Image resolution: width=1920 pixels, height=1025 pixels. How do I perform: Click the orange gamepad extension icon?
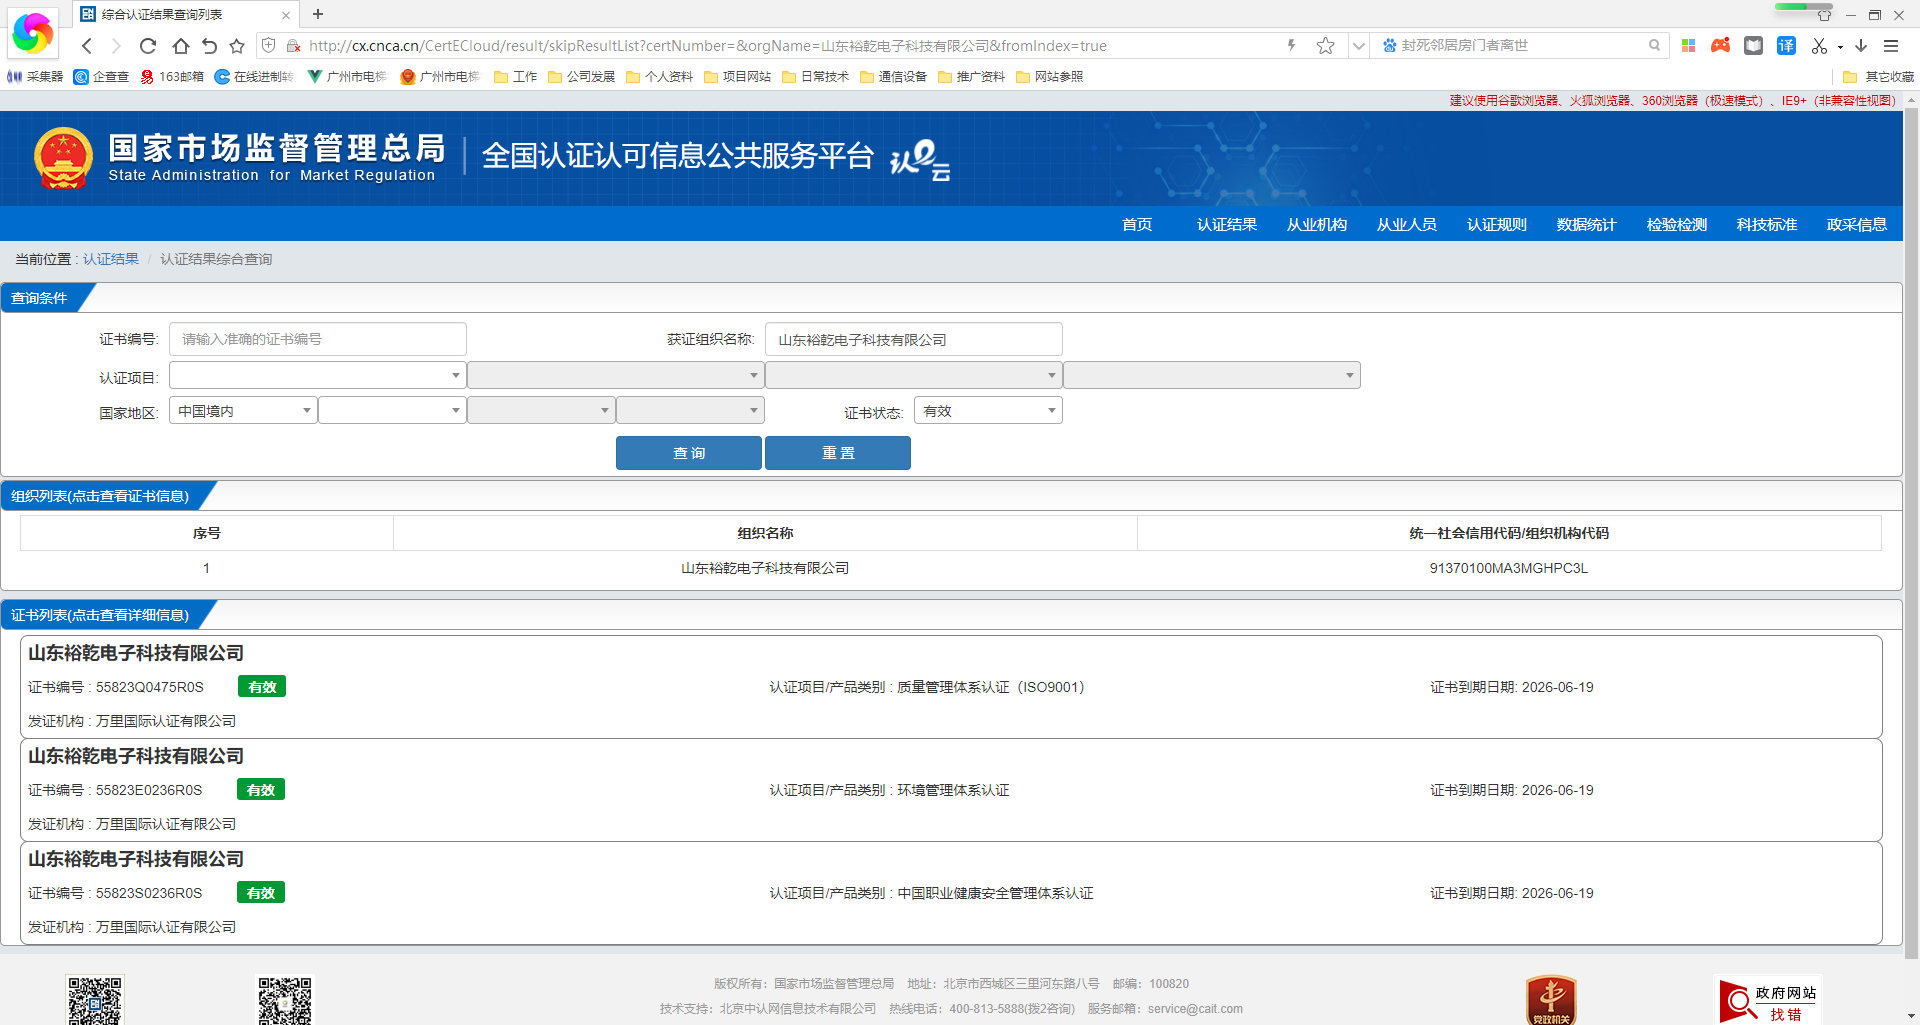pos(1720,45)
